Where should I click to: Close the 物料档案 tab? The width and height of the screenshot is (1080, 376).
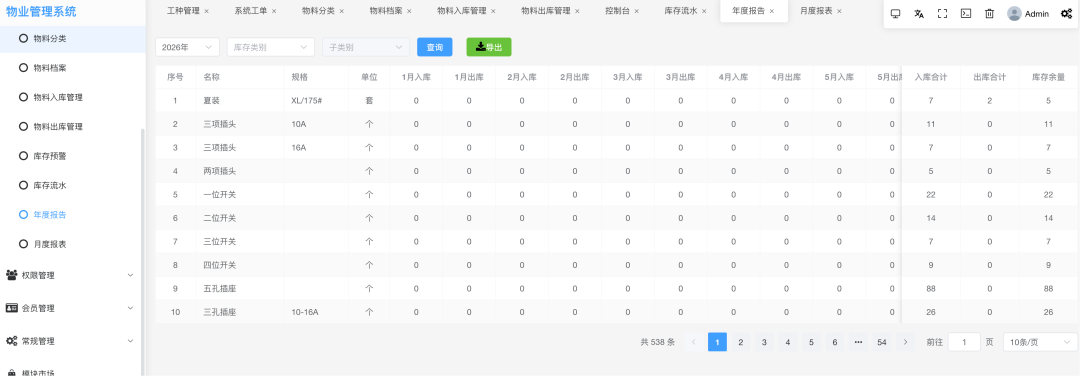pyautogui.click(x=409, y=11)
